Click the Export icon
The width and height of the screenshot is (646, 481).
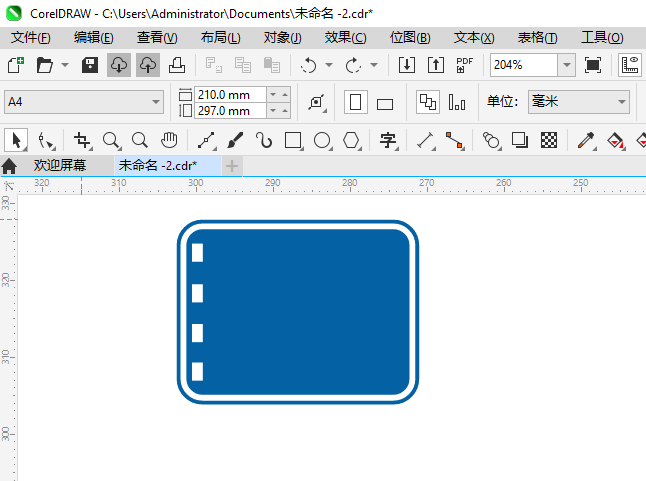tap(435, 65)
